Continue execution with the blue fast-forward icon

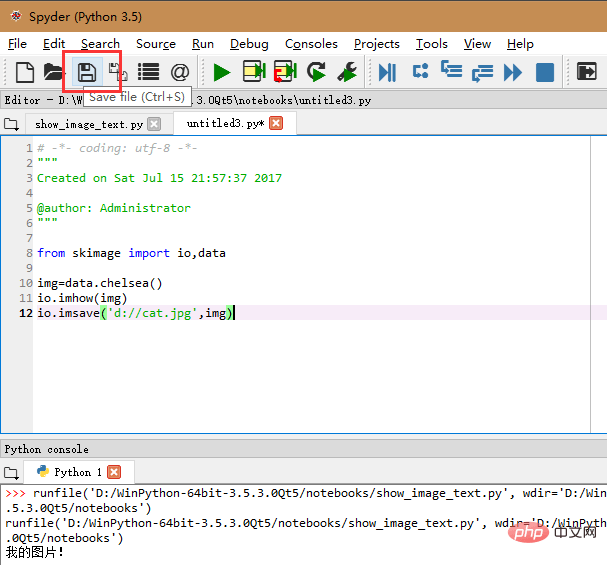pos(513,72)
